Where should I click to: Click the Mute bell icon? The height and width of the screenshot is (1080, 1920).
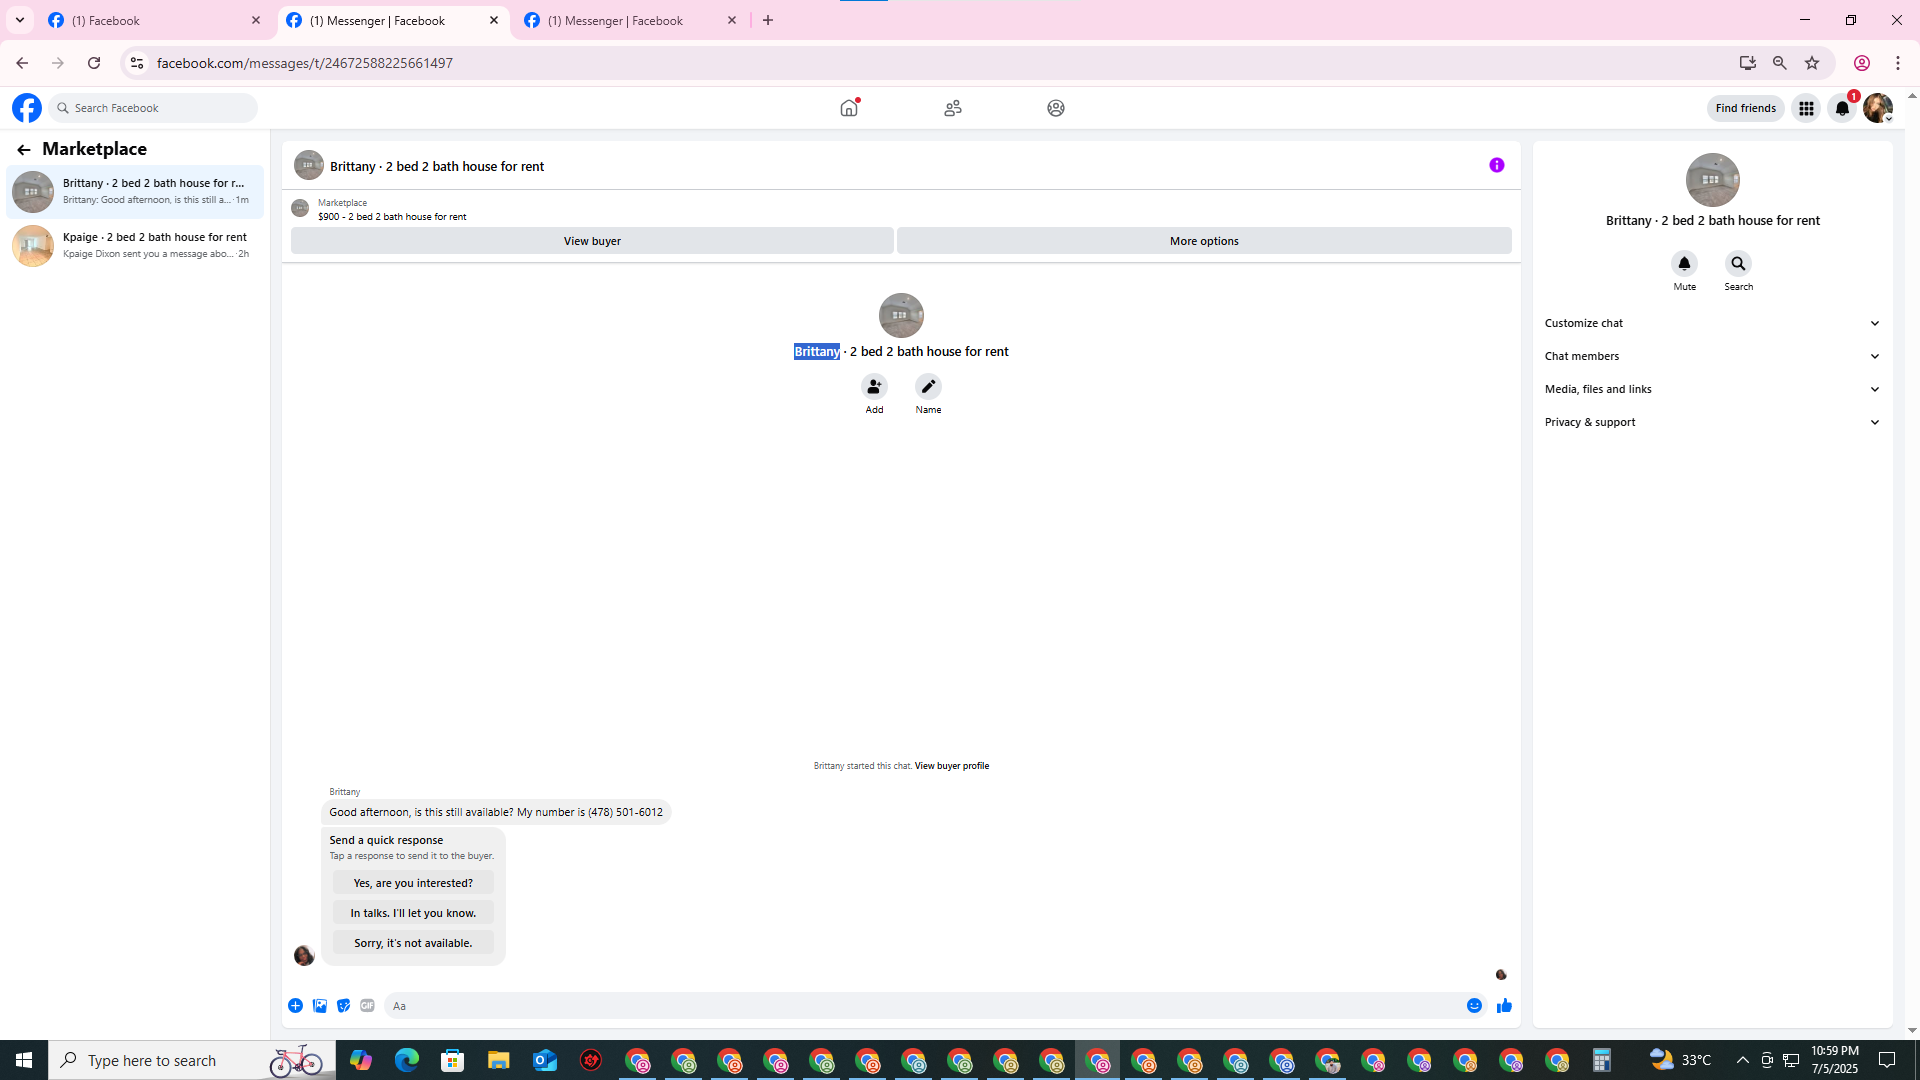pyautogui.click(x=1684, y=264)
